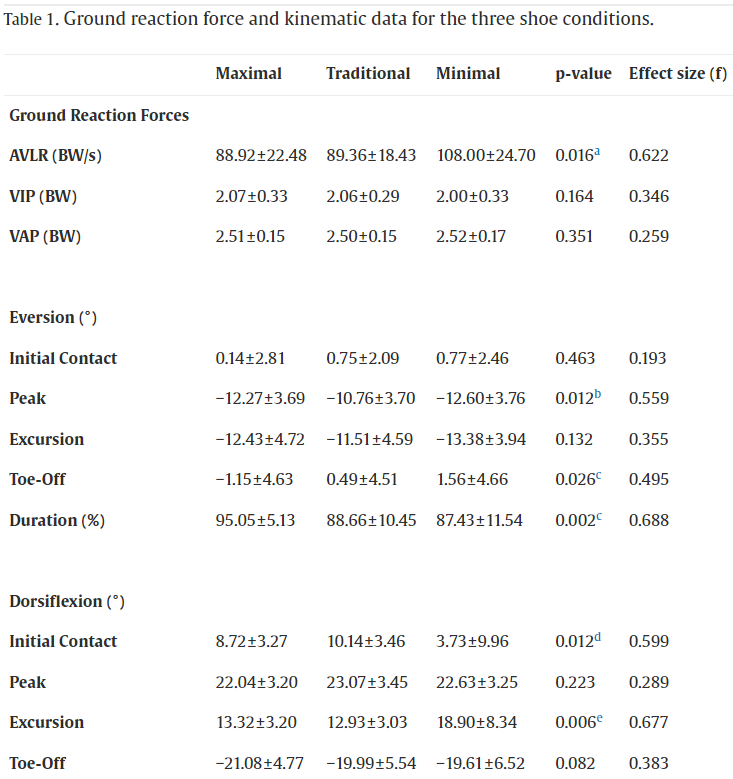Select the Ground Reaction Forces section heading
Image resolution: width=733 pixels, height=779 pixels.
(x=99, y=115)
